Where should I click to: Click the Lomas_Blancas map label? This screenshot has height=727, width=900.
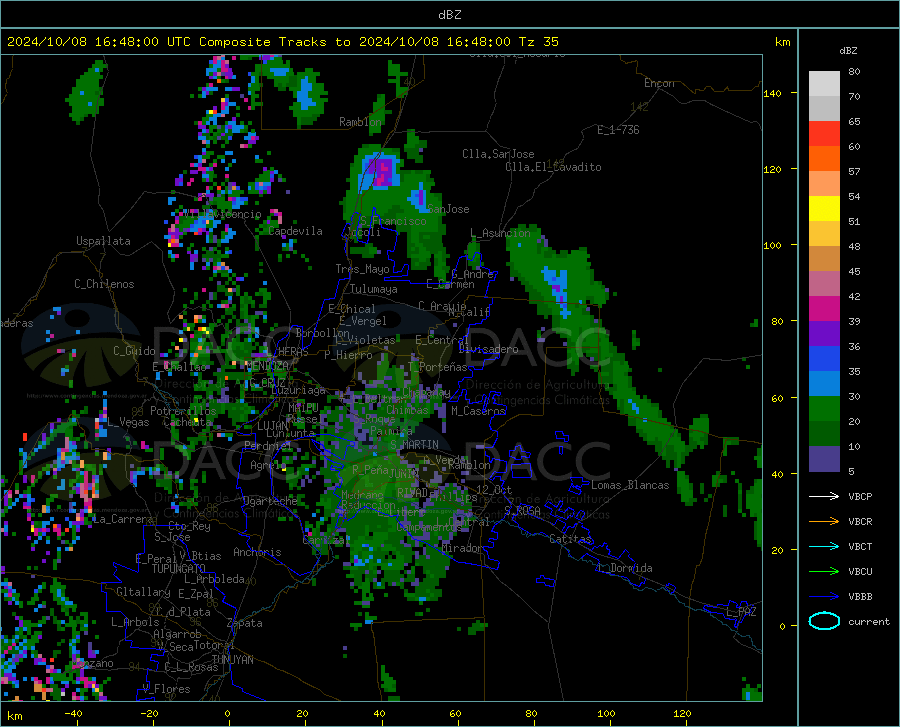click(630, 485)
